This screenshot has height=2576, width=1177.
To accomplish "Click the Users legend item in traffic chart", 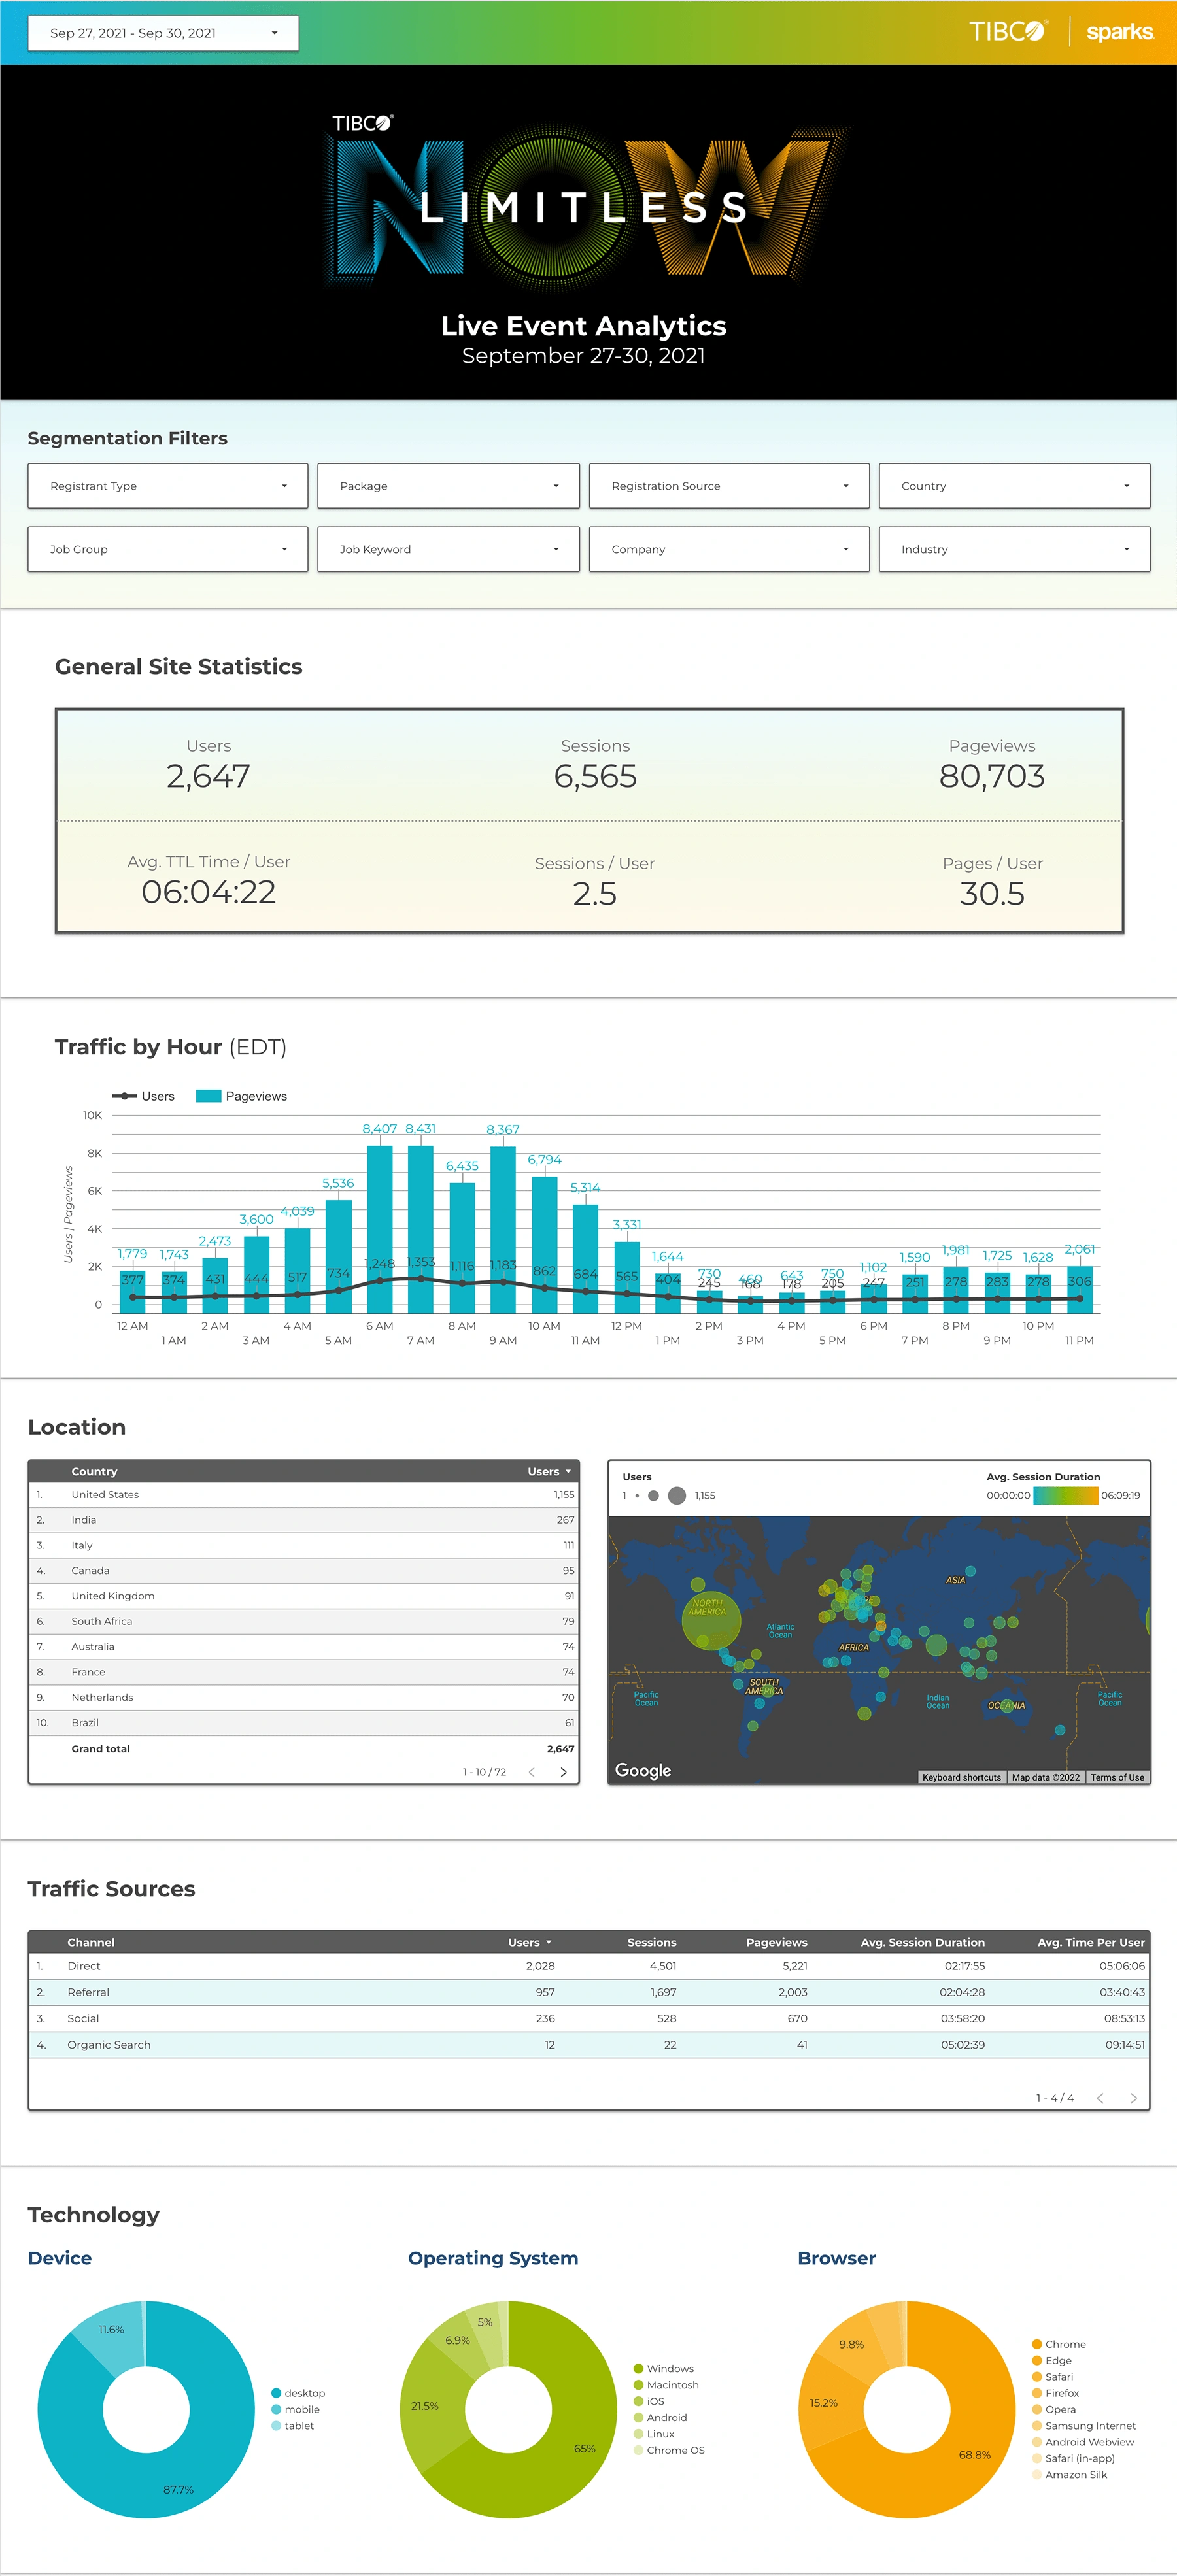I will [143, 1096].
